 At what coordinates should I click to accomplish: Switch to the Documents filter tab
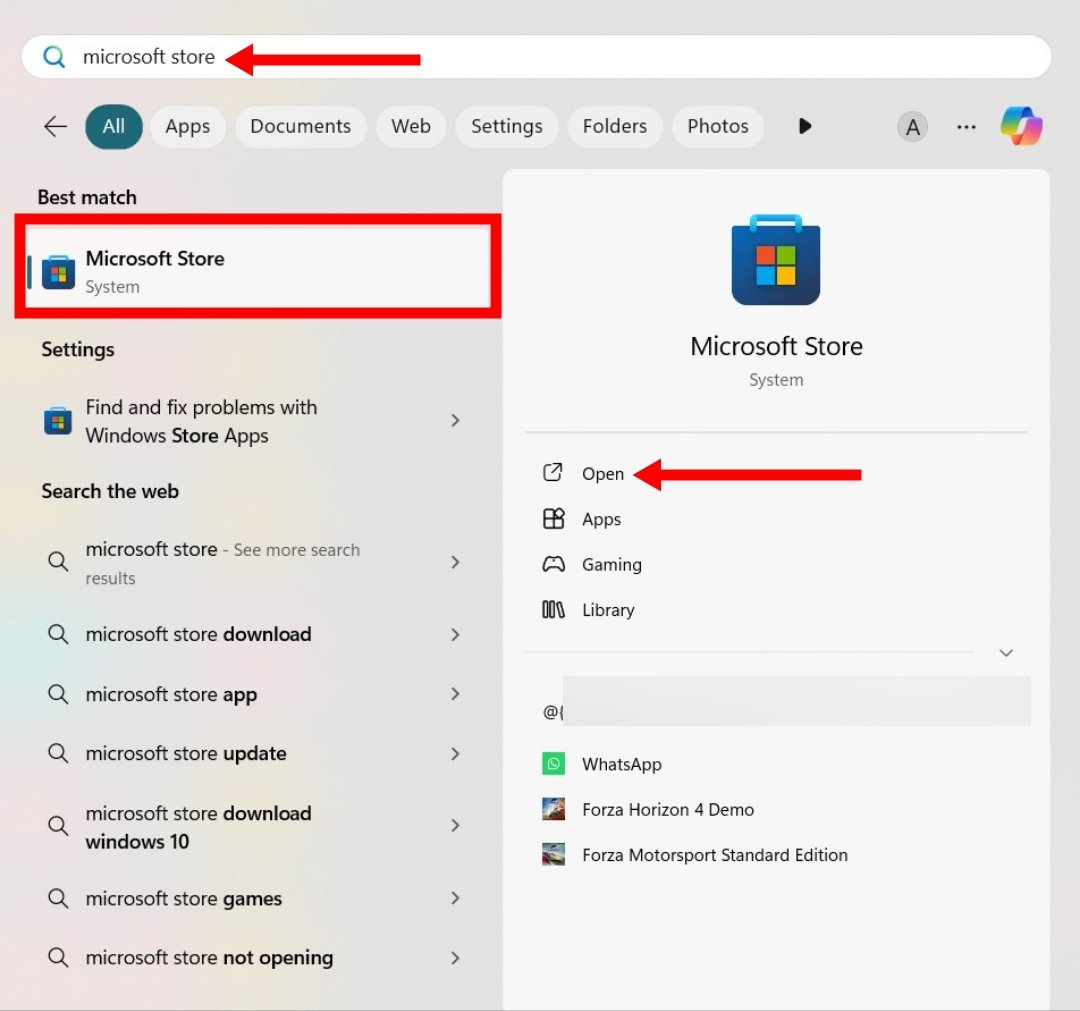coord(300,126)
